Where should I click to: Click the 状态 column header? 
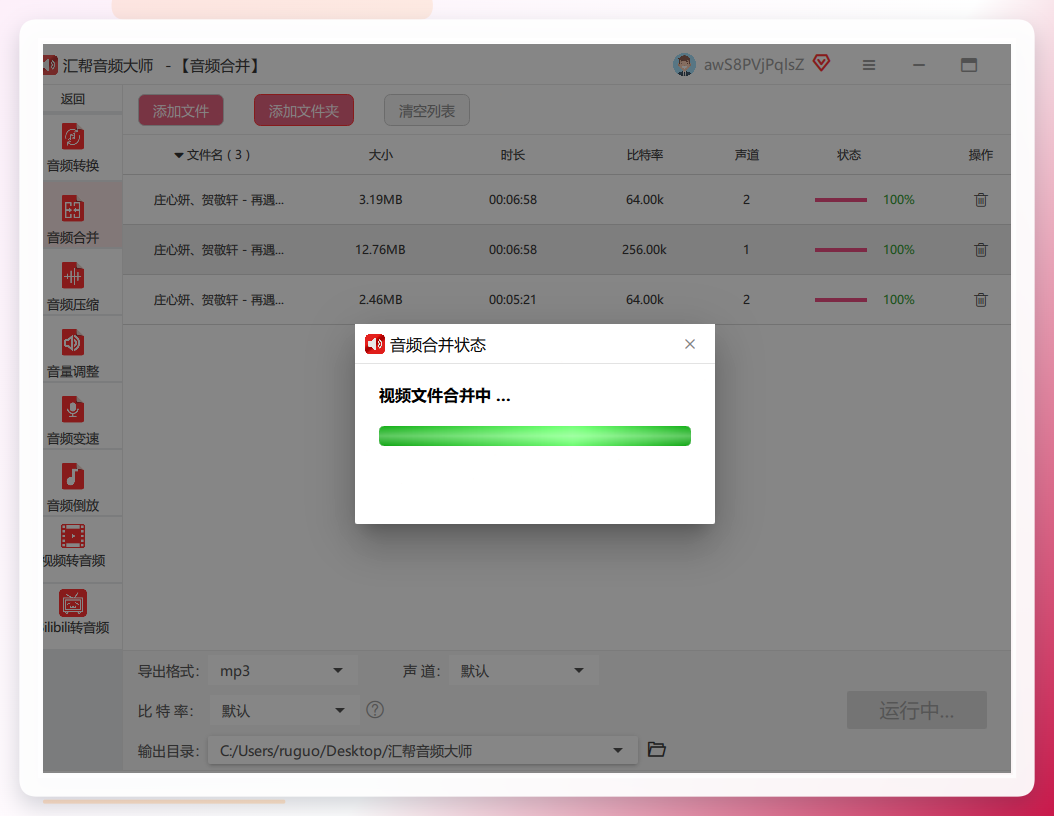point(849,155)
